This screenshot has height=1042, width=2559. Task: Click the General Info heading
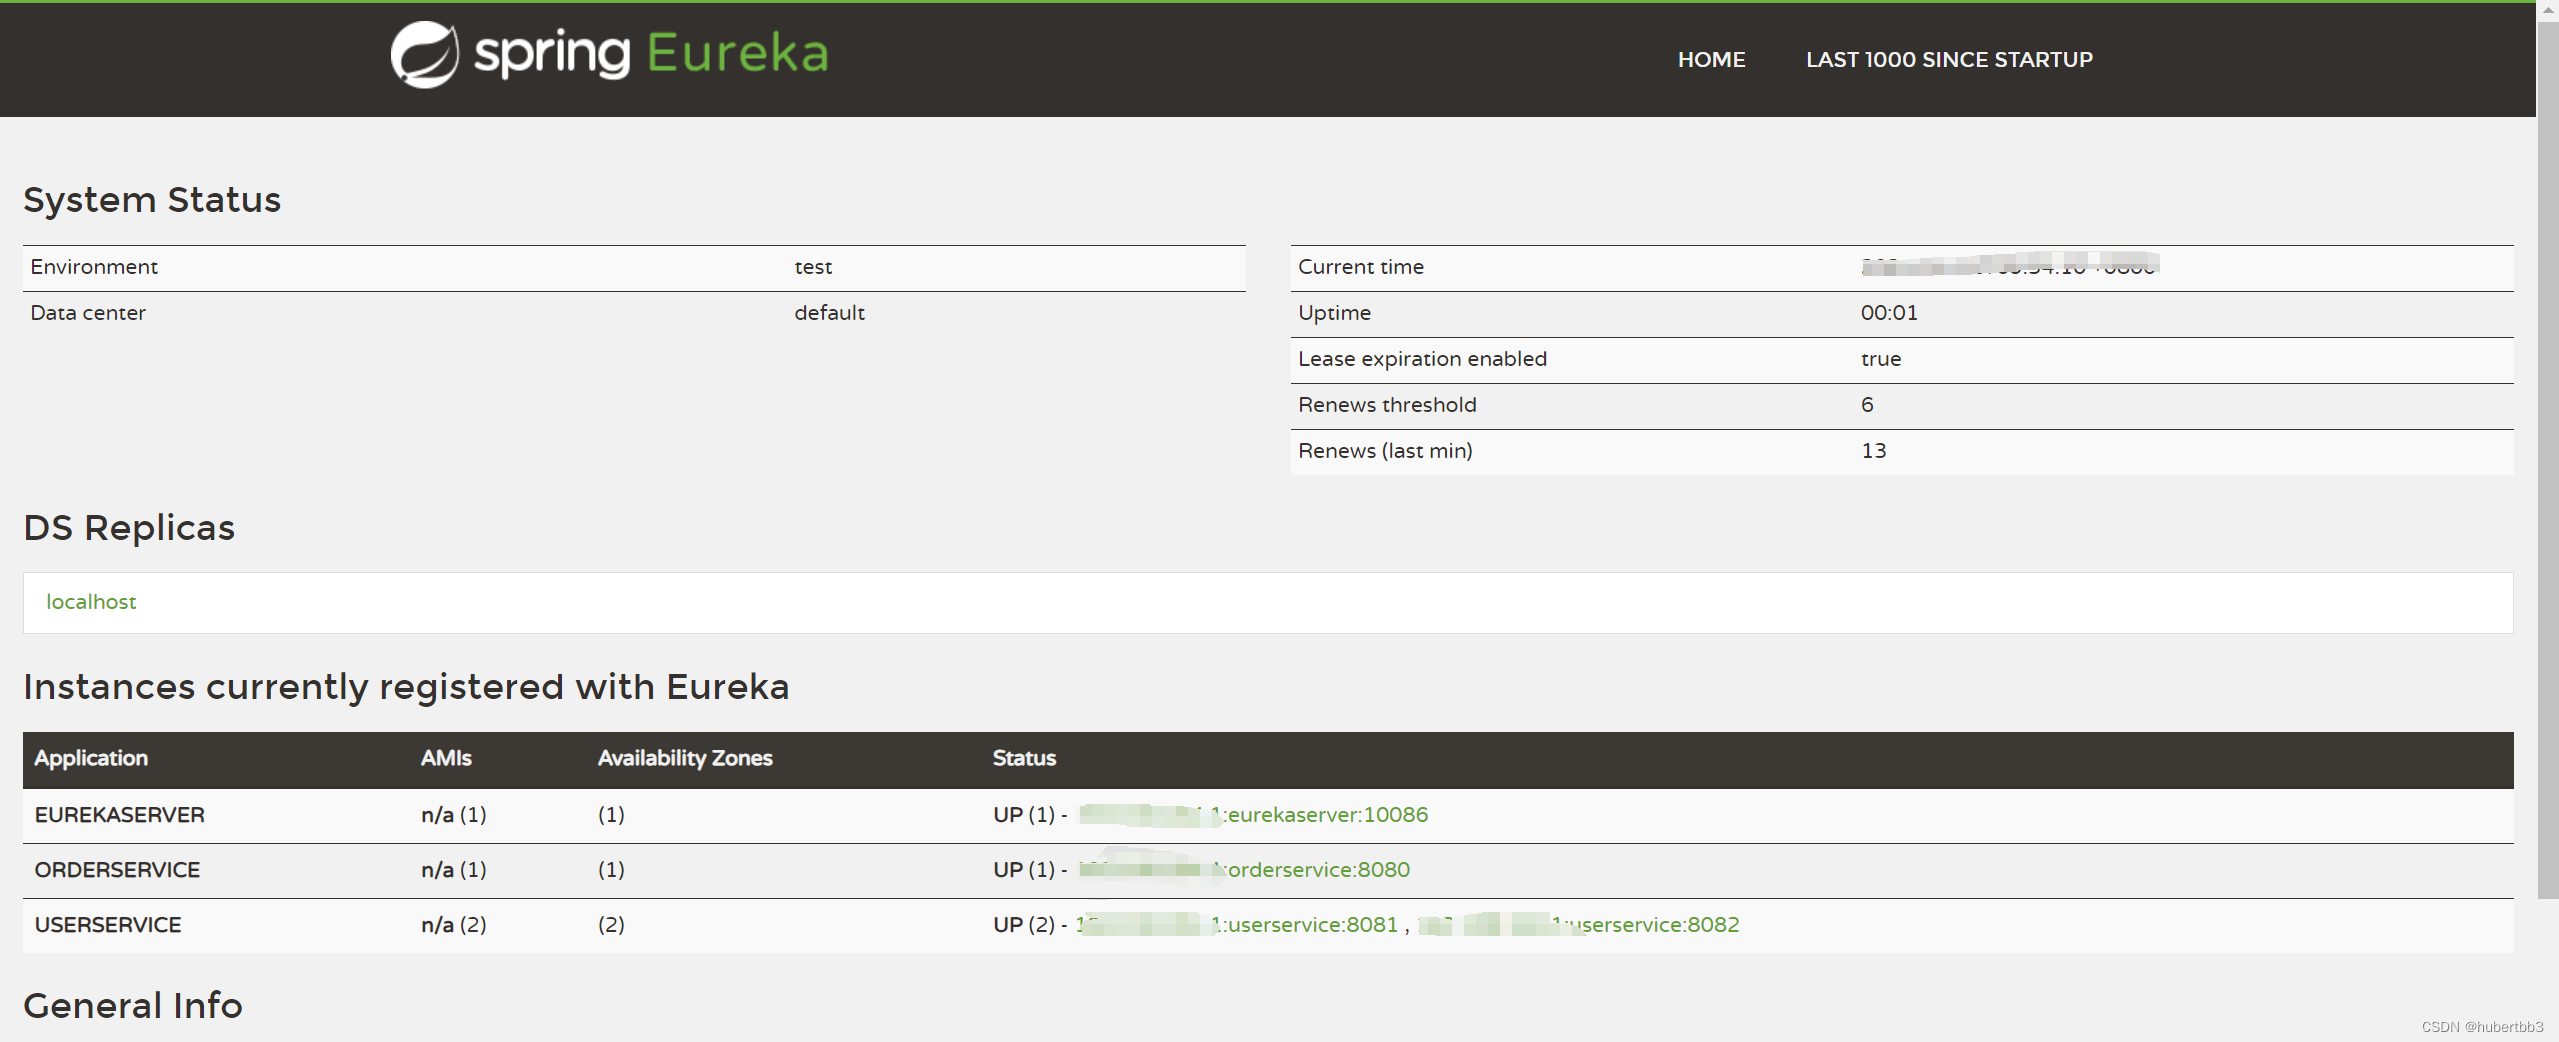coord(133,1005)
